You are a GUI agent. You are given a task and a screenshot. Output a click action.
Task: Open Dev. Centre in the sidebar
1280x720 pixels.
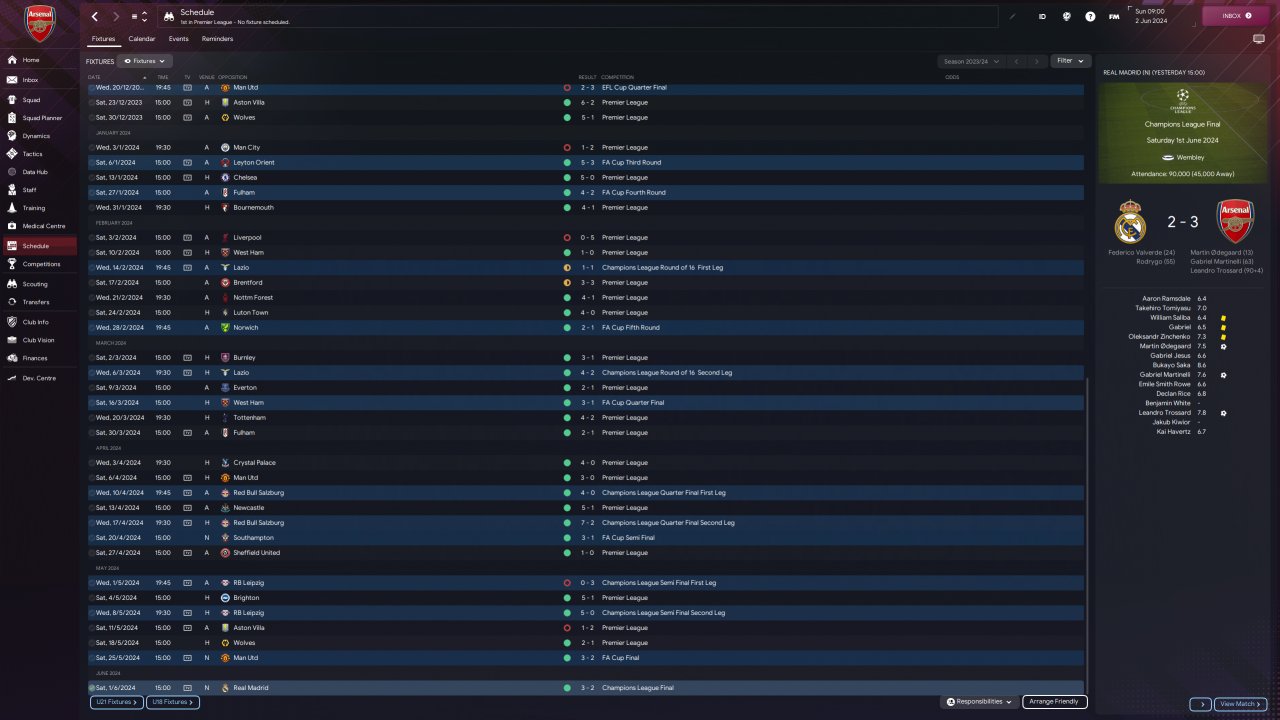click(x=39, y=378)
